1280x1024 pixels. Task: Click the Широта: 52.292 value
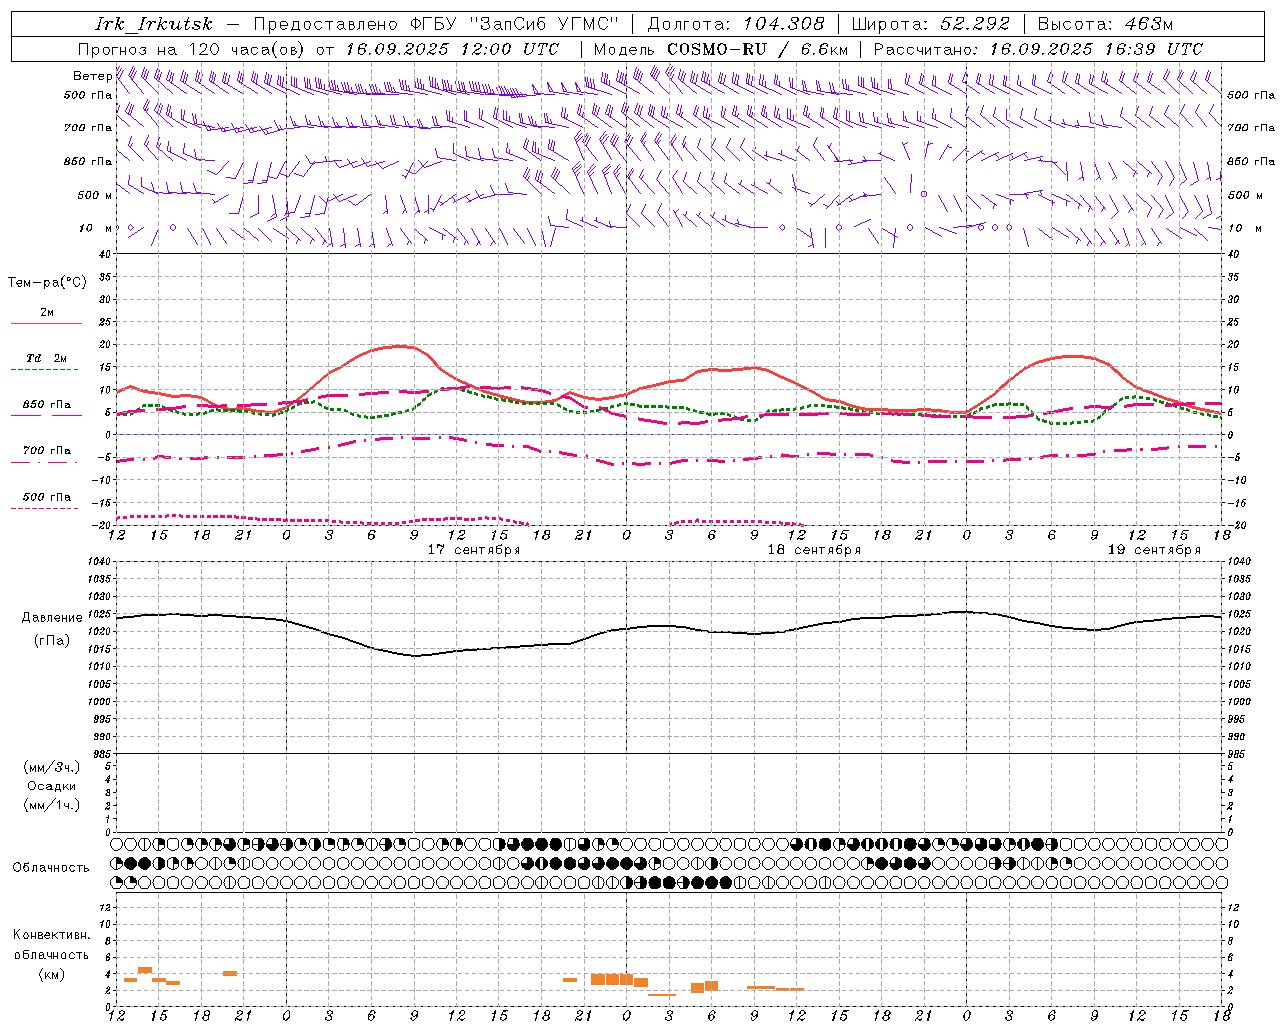931,24
